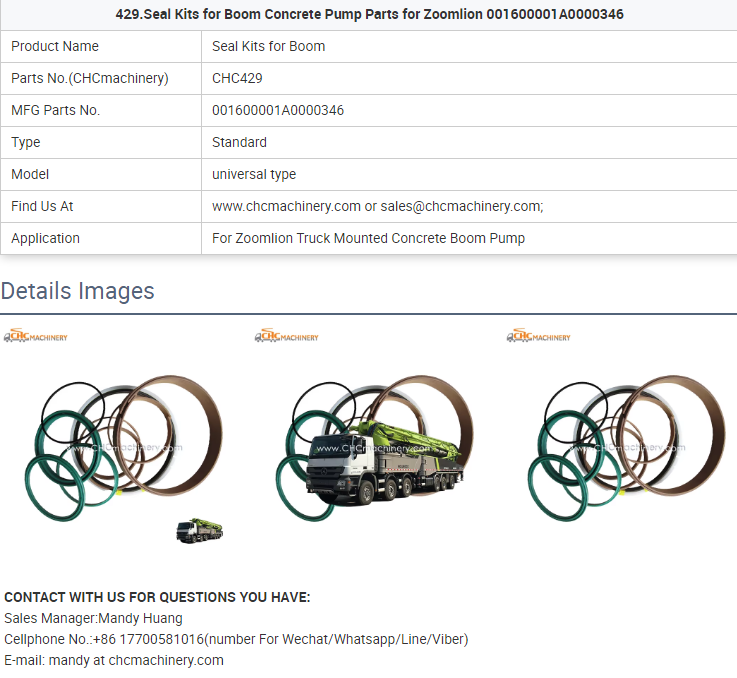Click the CHC Machinery logo above the truck-free seal image
737x678 pixels.
[x=539, y=337]
